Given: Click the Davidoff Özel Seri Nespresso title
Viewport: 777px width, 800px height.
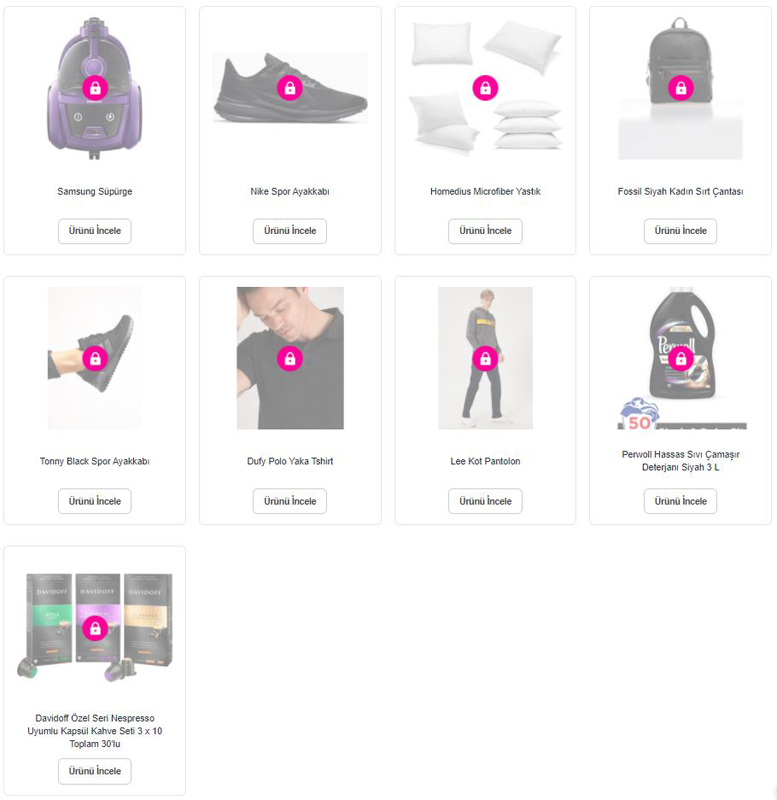Looking at the screenshot, I should pyautogui.click(x=95, y=731).
